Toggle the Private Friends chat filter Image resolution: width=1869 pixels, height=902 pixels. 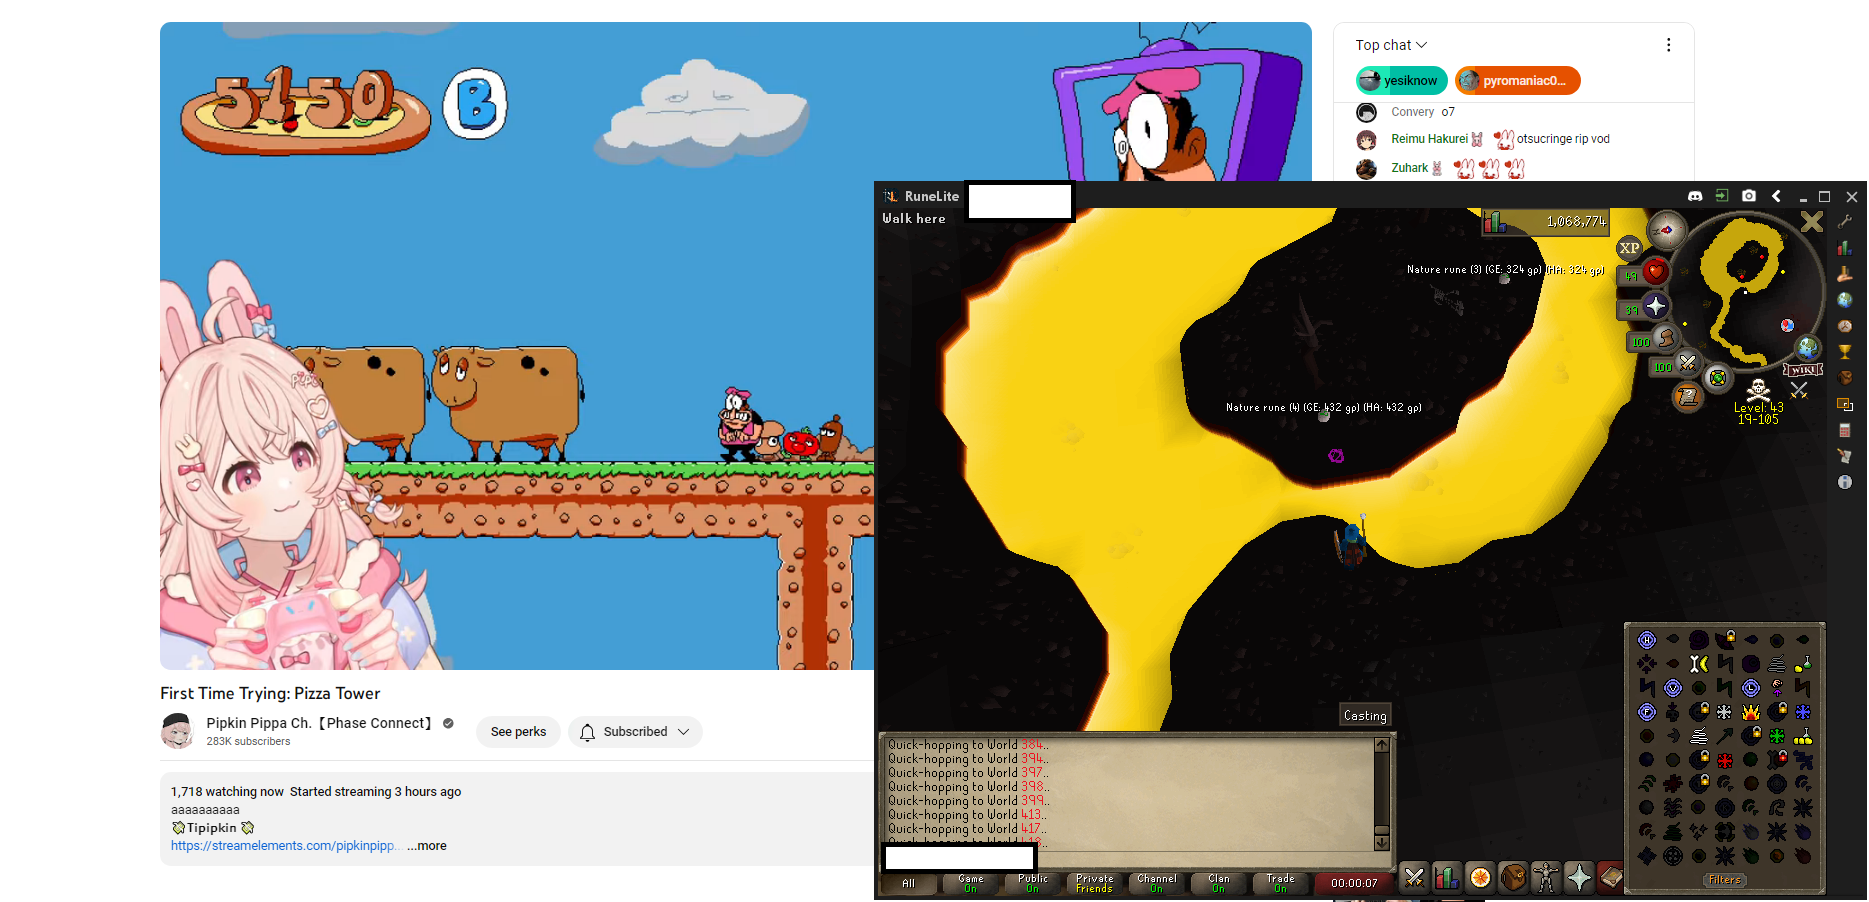[x=1094, y=883]
